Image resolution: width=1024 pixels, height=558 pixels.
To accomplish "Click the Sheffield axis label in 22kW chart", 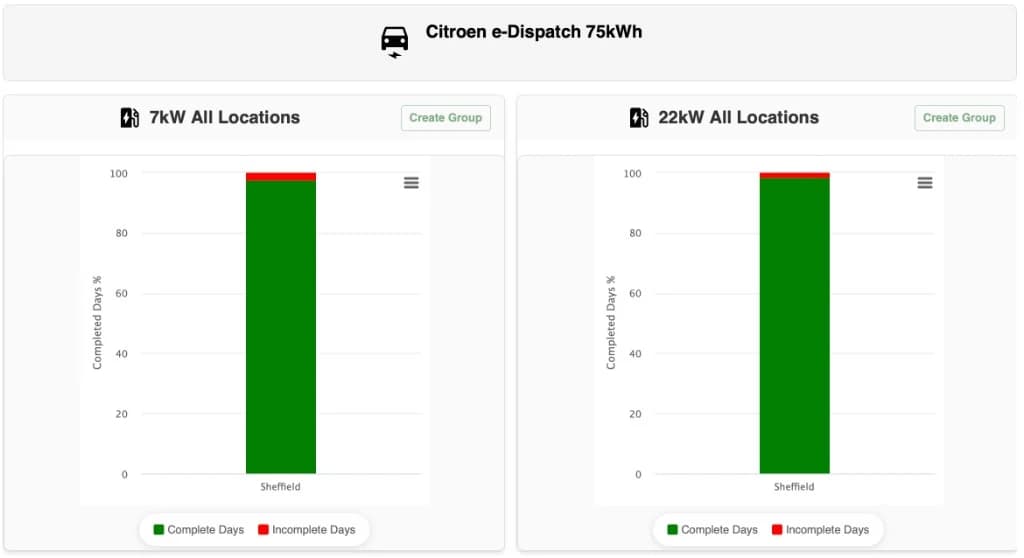I will (794, 487).
